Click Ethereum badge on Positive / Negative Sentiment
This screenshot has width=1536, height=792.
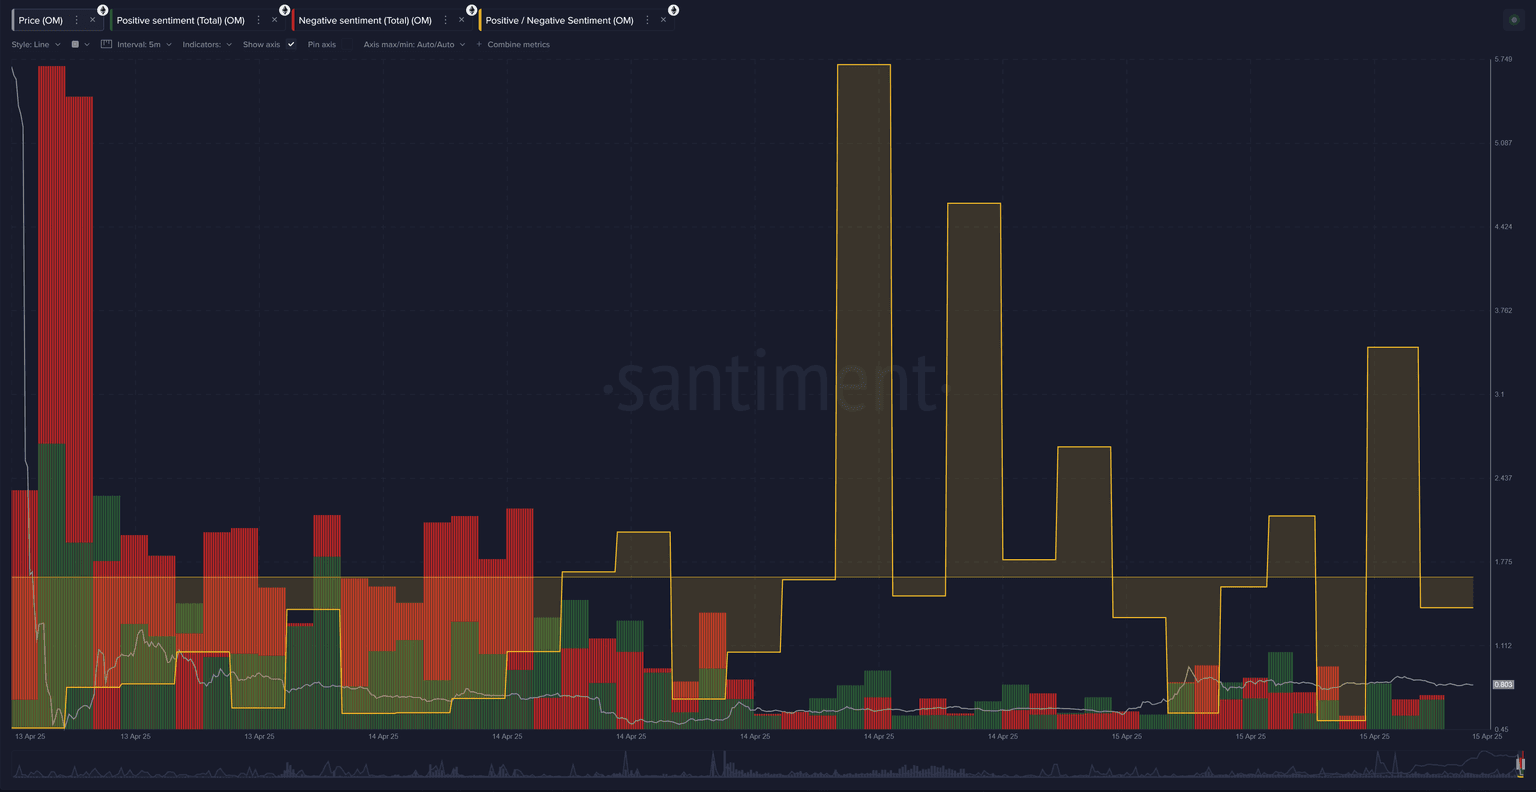pos(674,10)
